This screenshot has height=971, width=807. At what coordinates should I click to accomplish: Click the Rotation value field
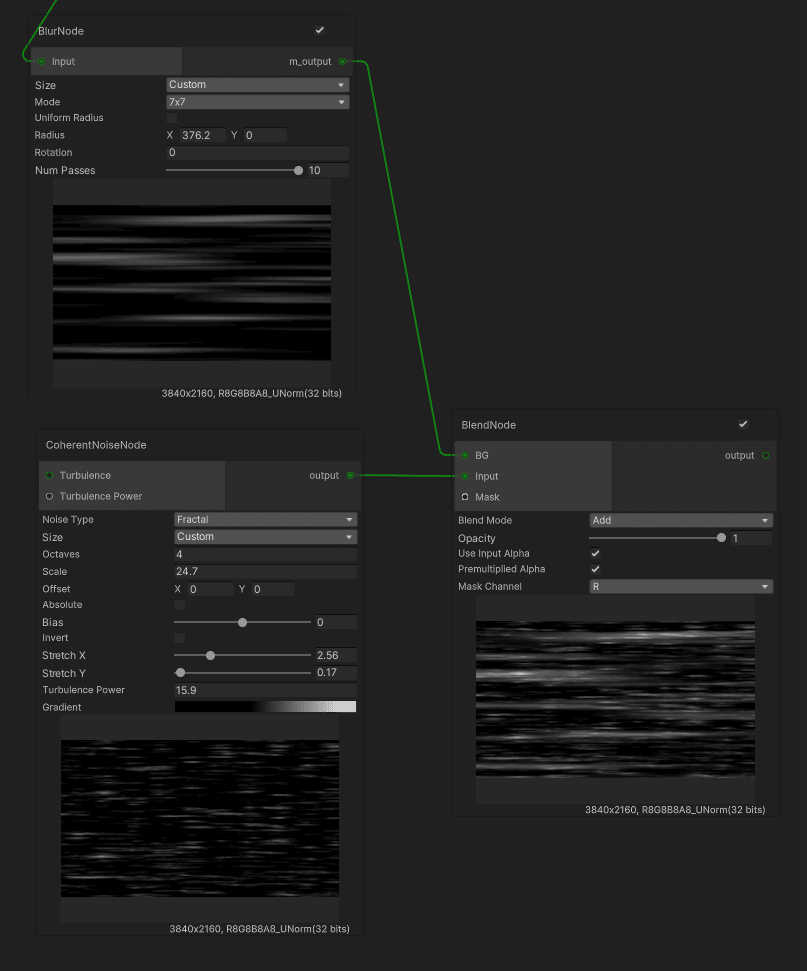coord(258,152)
